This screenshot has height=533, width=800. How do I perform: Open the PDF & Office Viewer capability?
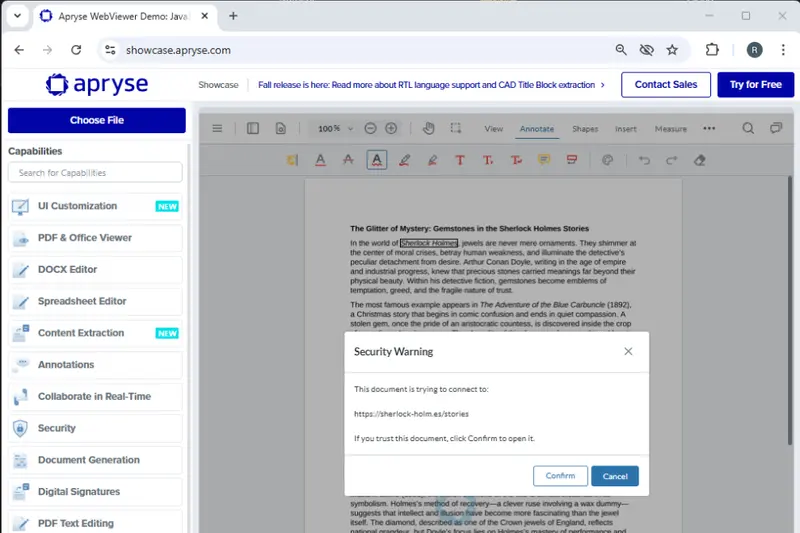tap(95, 238)
